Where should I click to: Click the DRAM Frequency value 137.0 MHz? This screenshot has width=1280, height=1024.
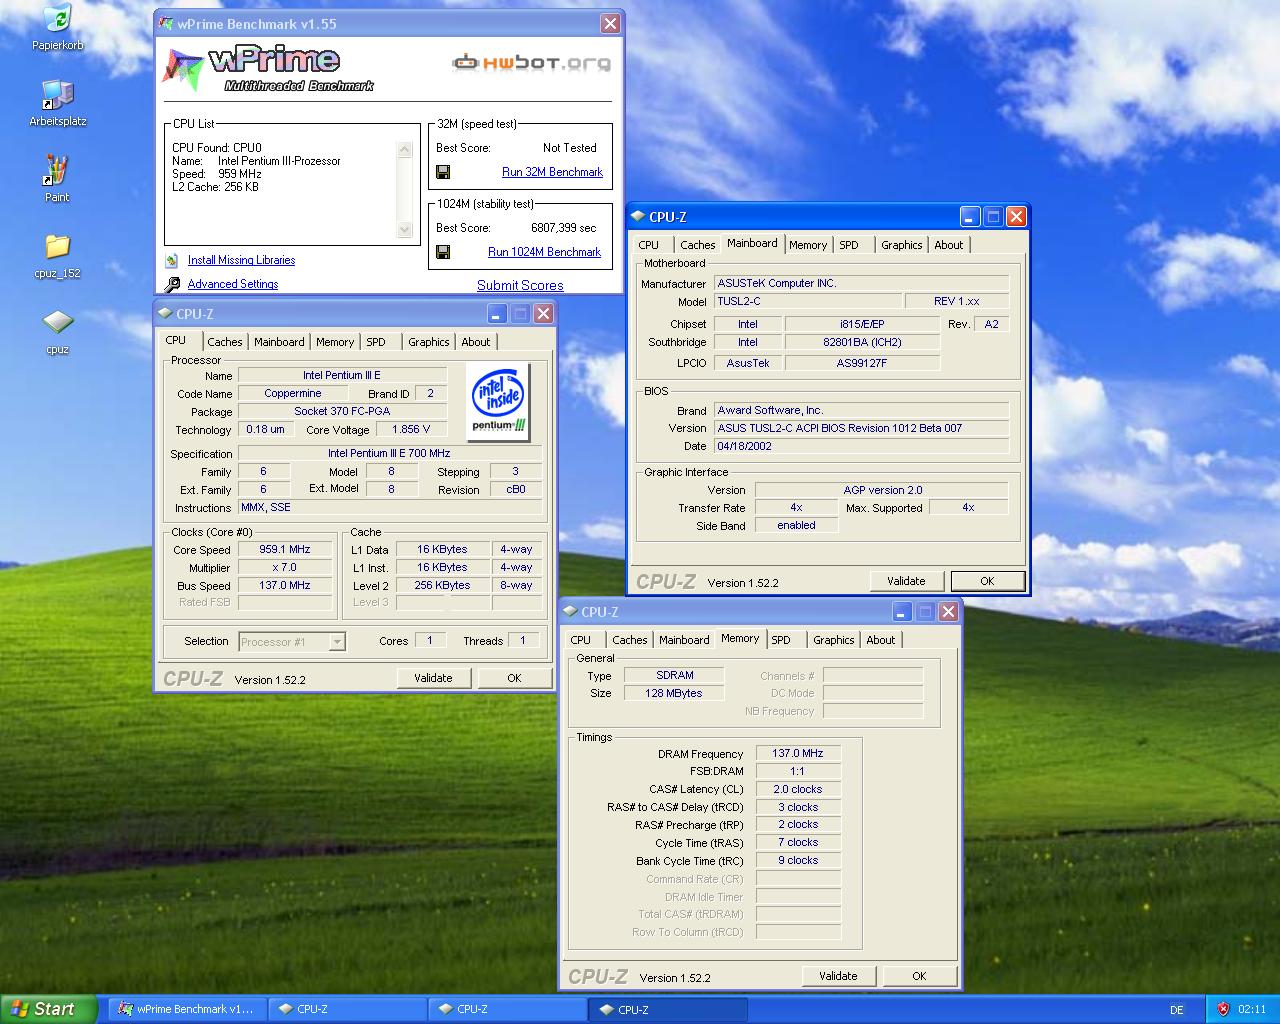[x=798, y=754]
